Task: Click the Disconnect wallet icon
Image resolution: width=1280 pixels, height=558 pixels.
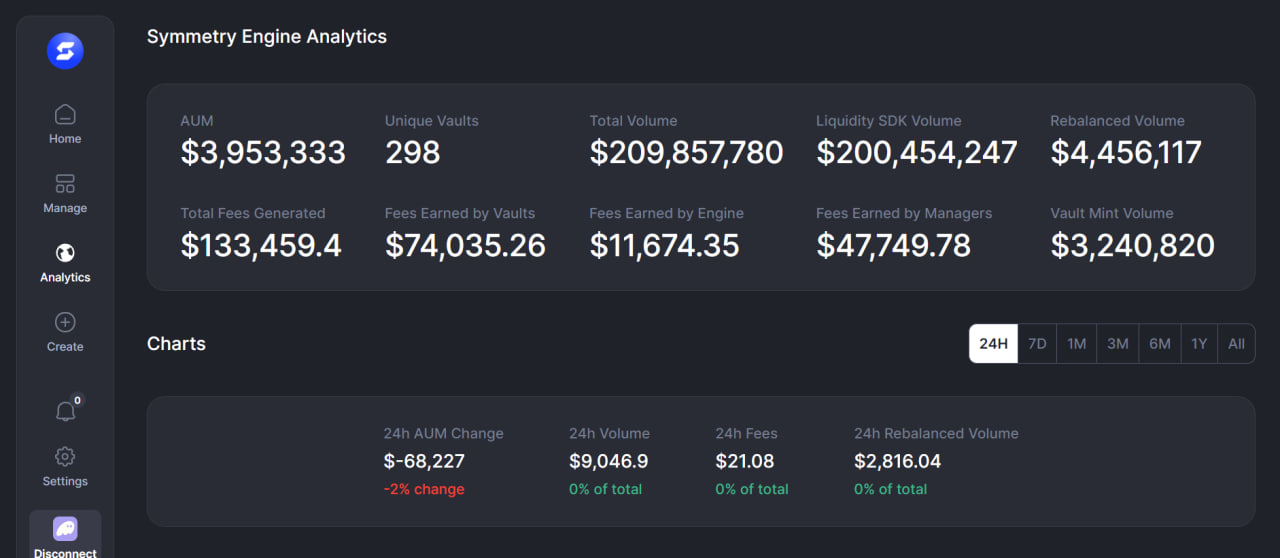Action: (x=65, y=528)
